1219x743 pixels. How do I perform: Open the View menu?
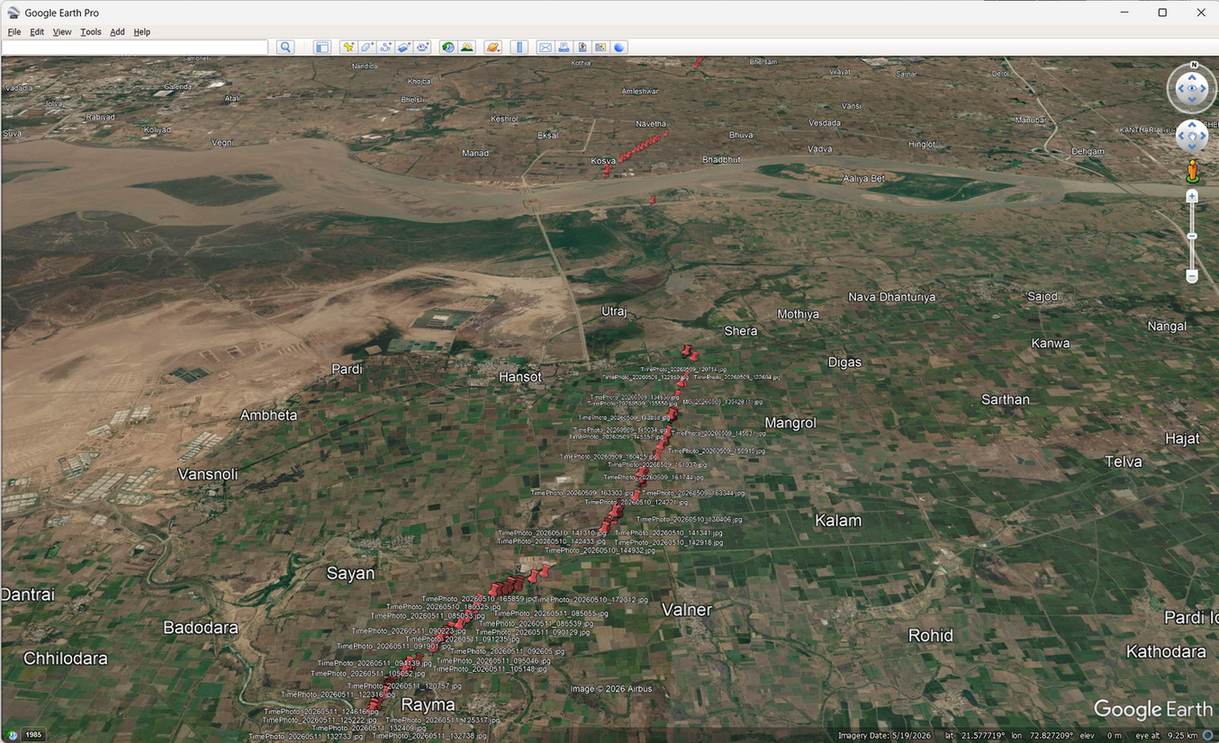(62, 32)
